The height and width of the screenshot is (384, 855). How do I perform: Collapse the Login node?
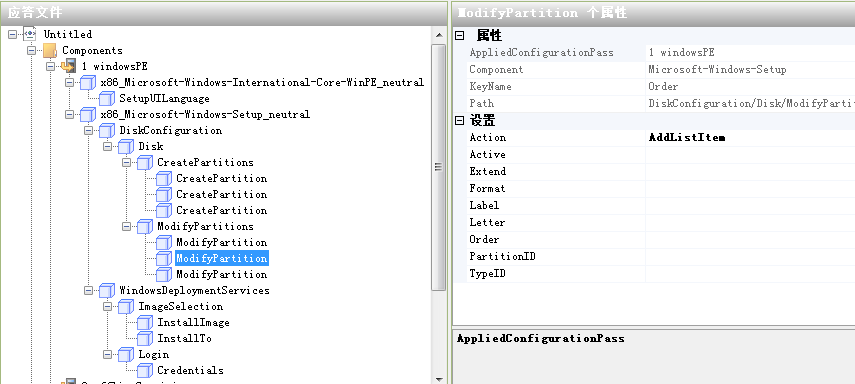[x=107, y=354]
